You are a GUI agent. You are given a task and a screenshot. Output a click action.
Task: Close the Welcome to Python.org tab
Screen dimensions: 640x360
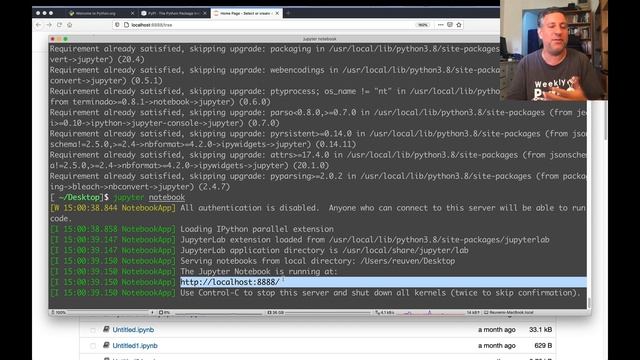click(132, 13)
